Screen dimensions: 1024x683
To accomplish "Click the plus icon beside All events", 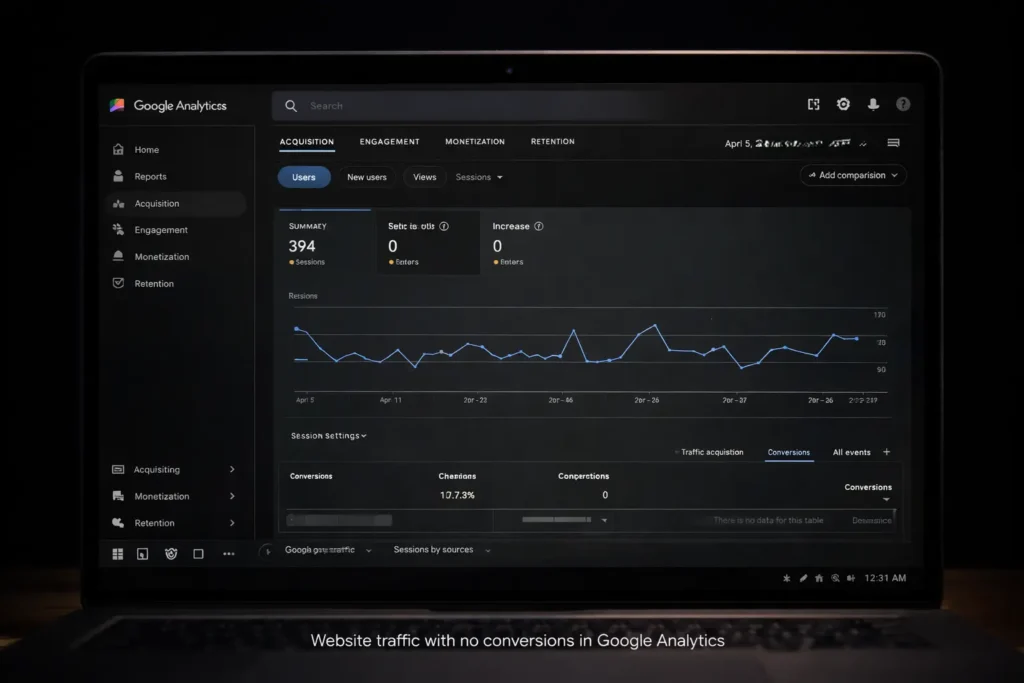I will [887, 453].
